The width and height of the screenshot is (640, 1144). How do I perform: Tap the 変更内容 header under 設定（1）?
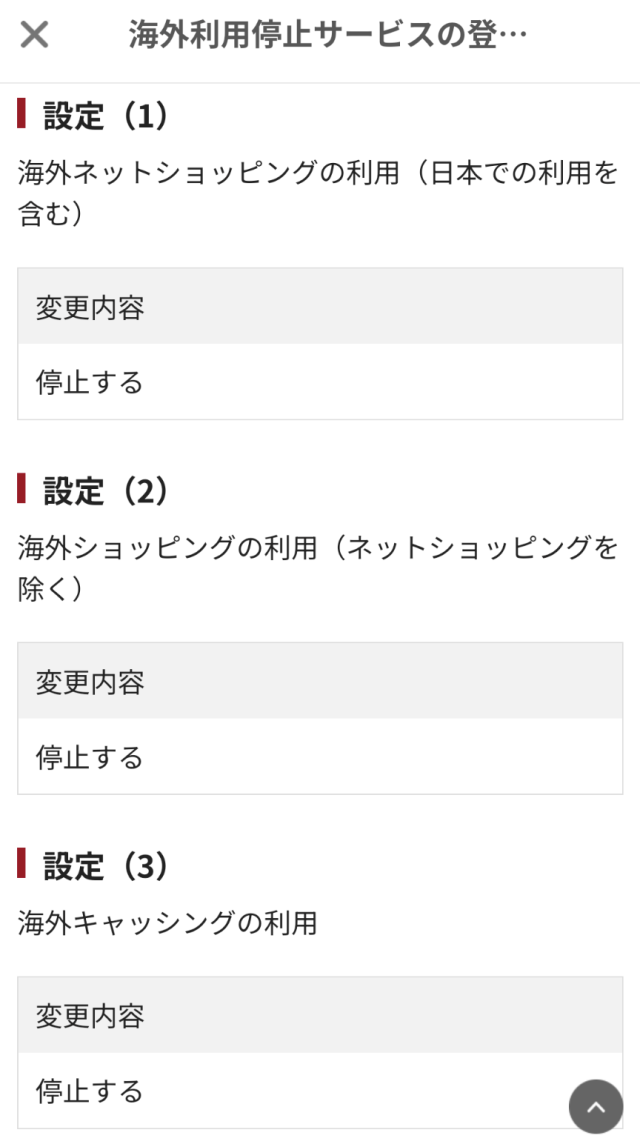[90, 308]
